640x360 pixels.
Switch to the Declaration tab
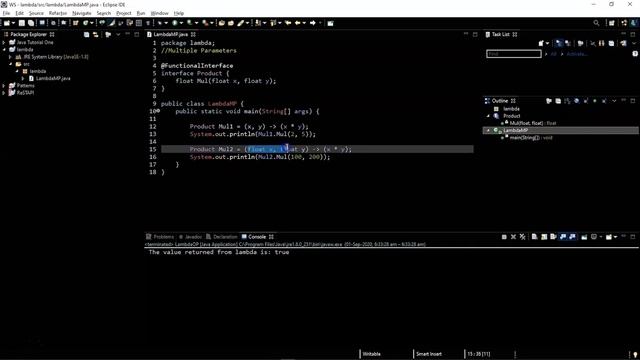tap(222, 237)
